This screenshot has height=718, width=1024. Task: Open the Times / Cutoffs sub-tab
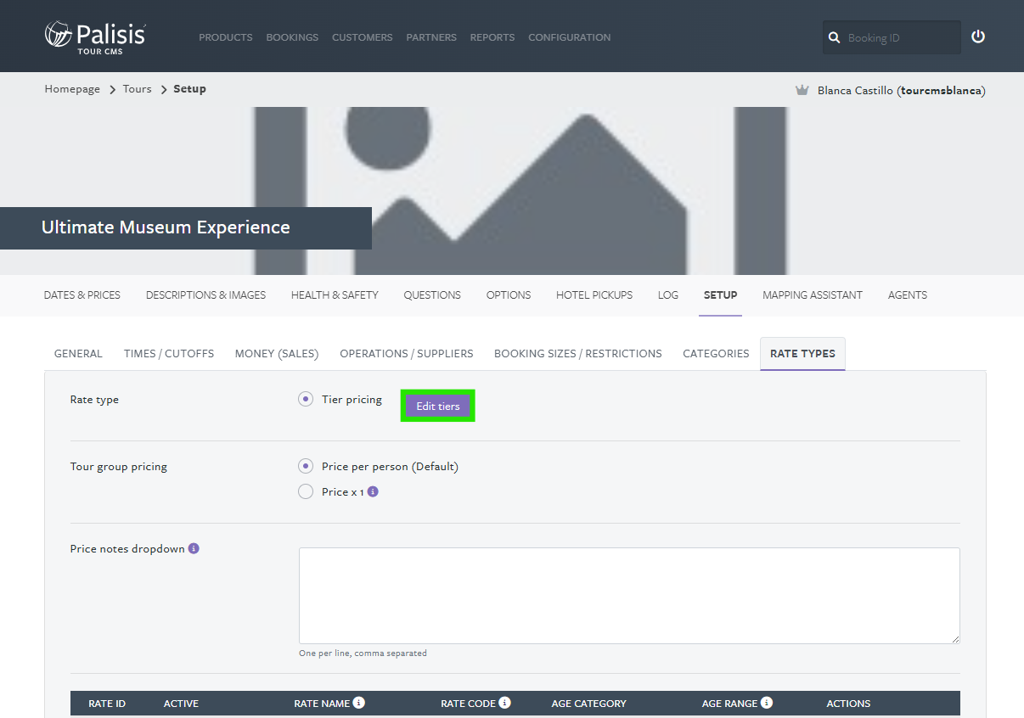pos(169,353)
